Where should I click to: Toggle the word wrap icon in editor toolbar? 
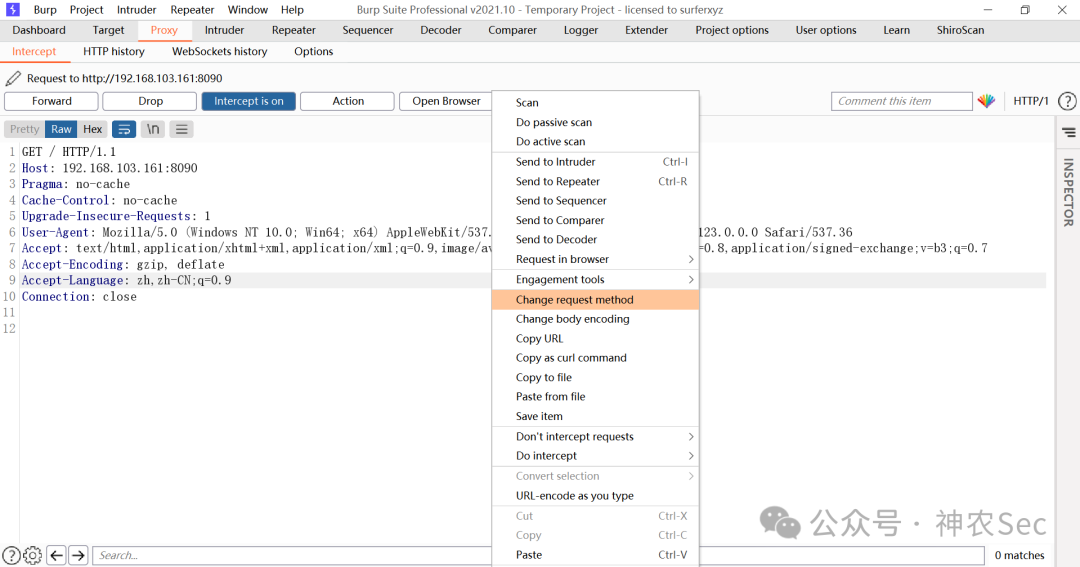pyautogui.click(x=124, y=130)
